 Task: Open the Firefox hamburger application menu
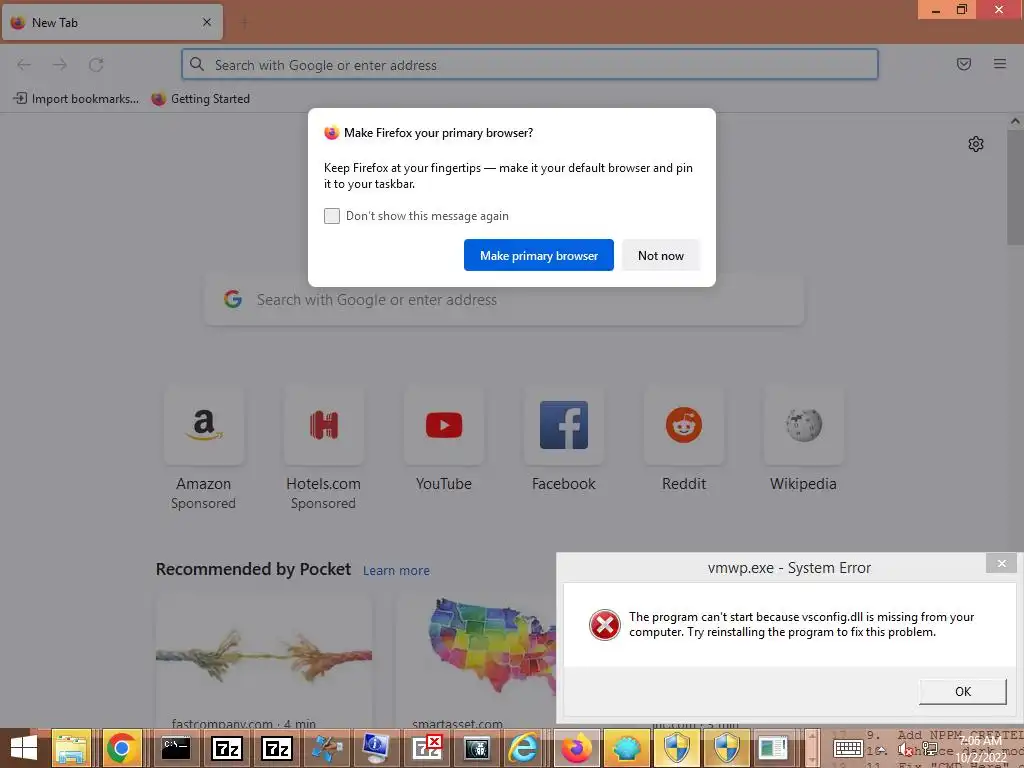[1000, 64]
